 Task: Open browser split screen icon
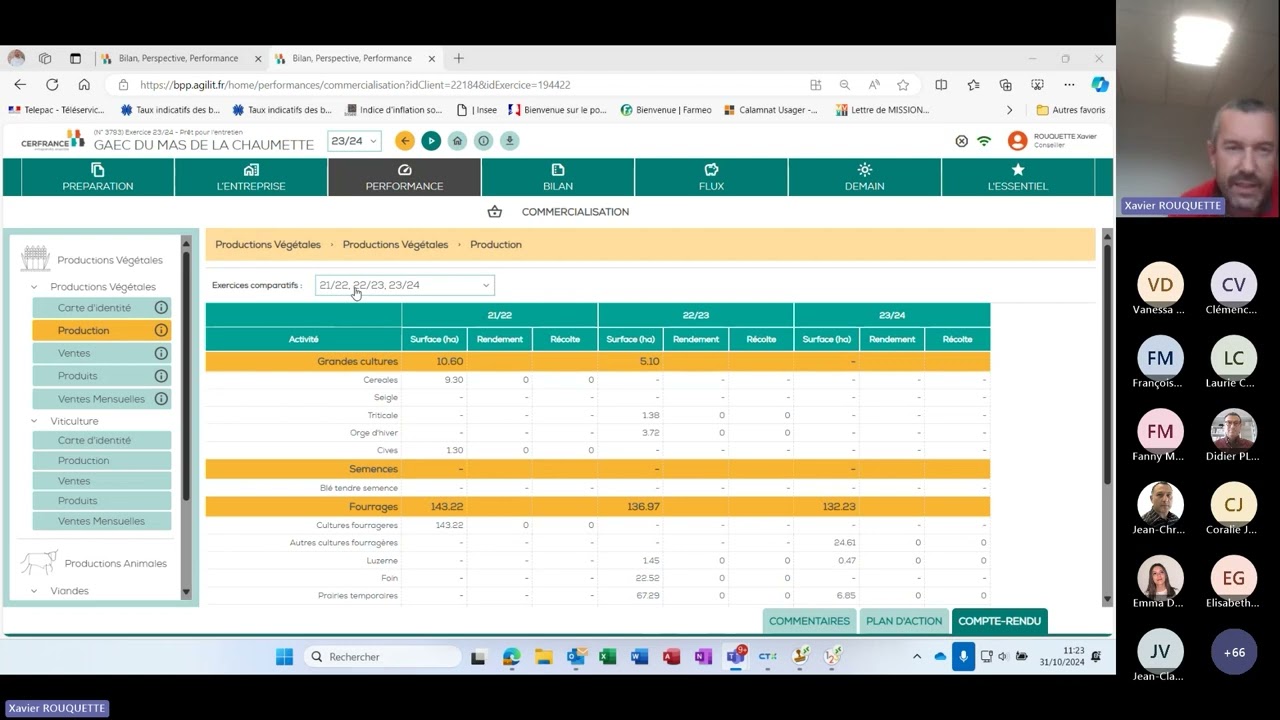point(941,85)
